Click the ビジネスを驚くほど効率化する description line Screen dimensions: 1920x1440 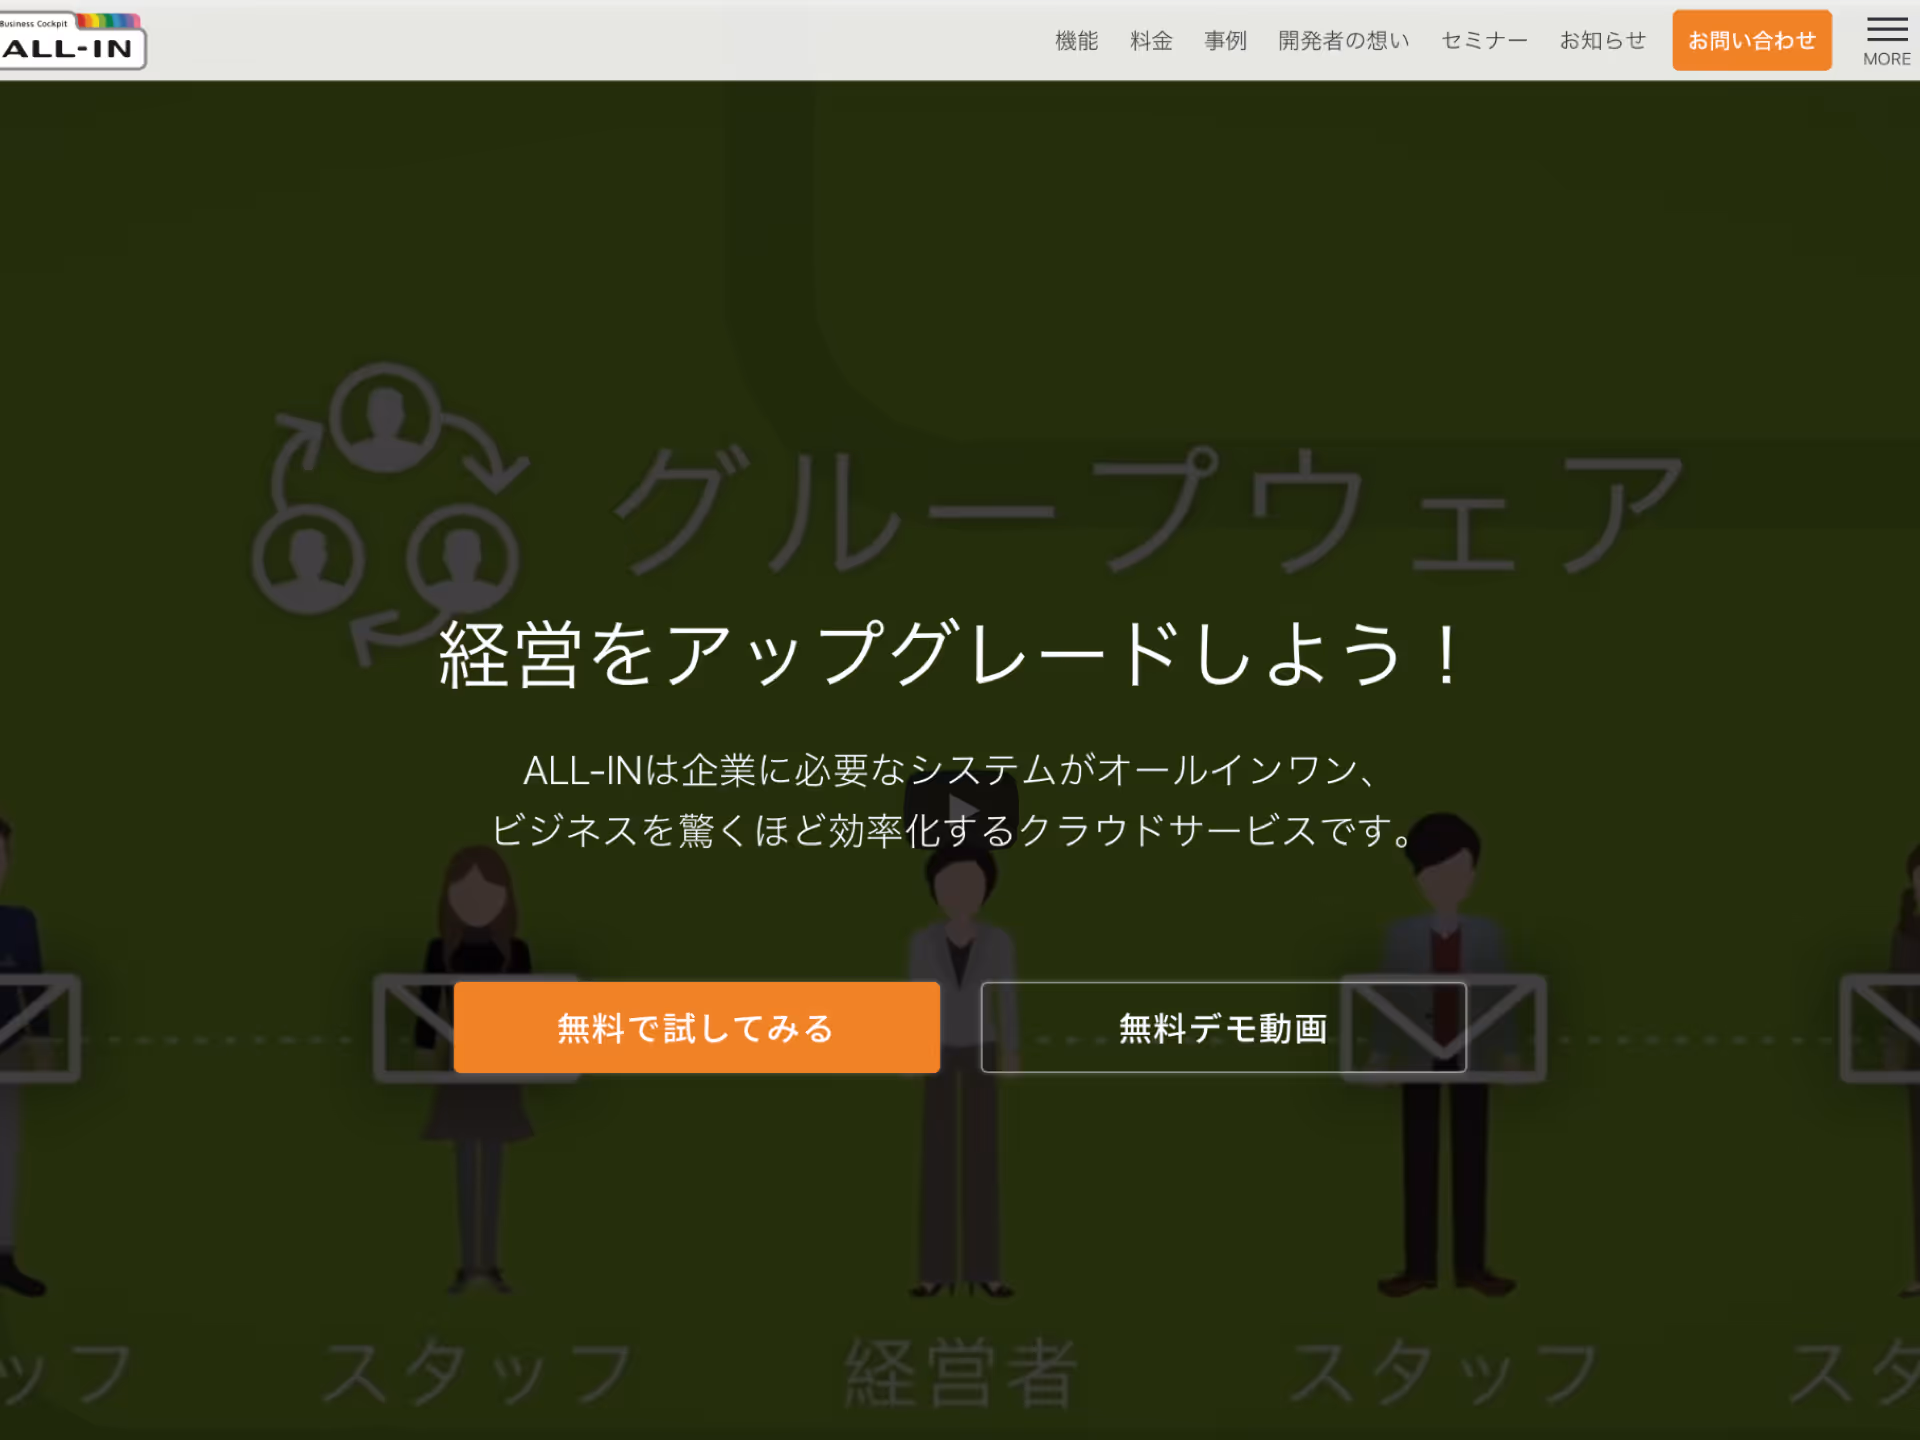pyautogui.click(x=952, y=830)
